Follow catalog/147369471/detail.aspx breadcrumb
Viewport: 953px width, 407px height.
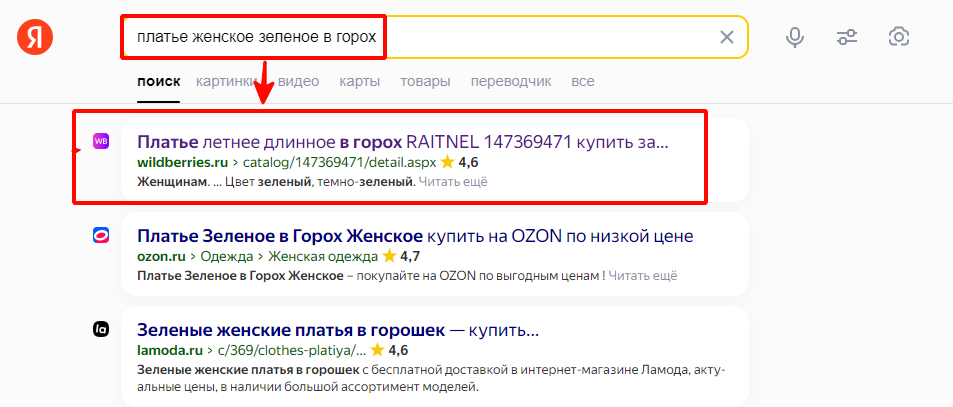tap(340, 163)
